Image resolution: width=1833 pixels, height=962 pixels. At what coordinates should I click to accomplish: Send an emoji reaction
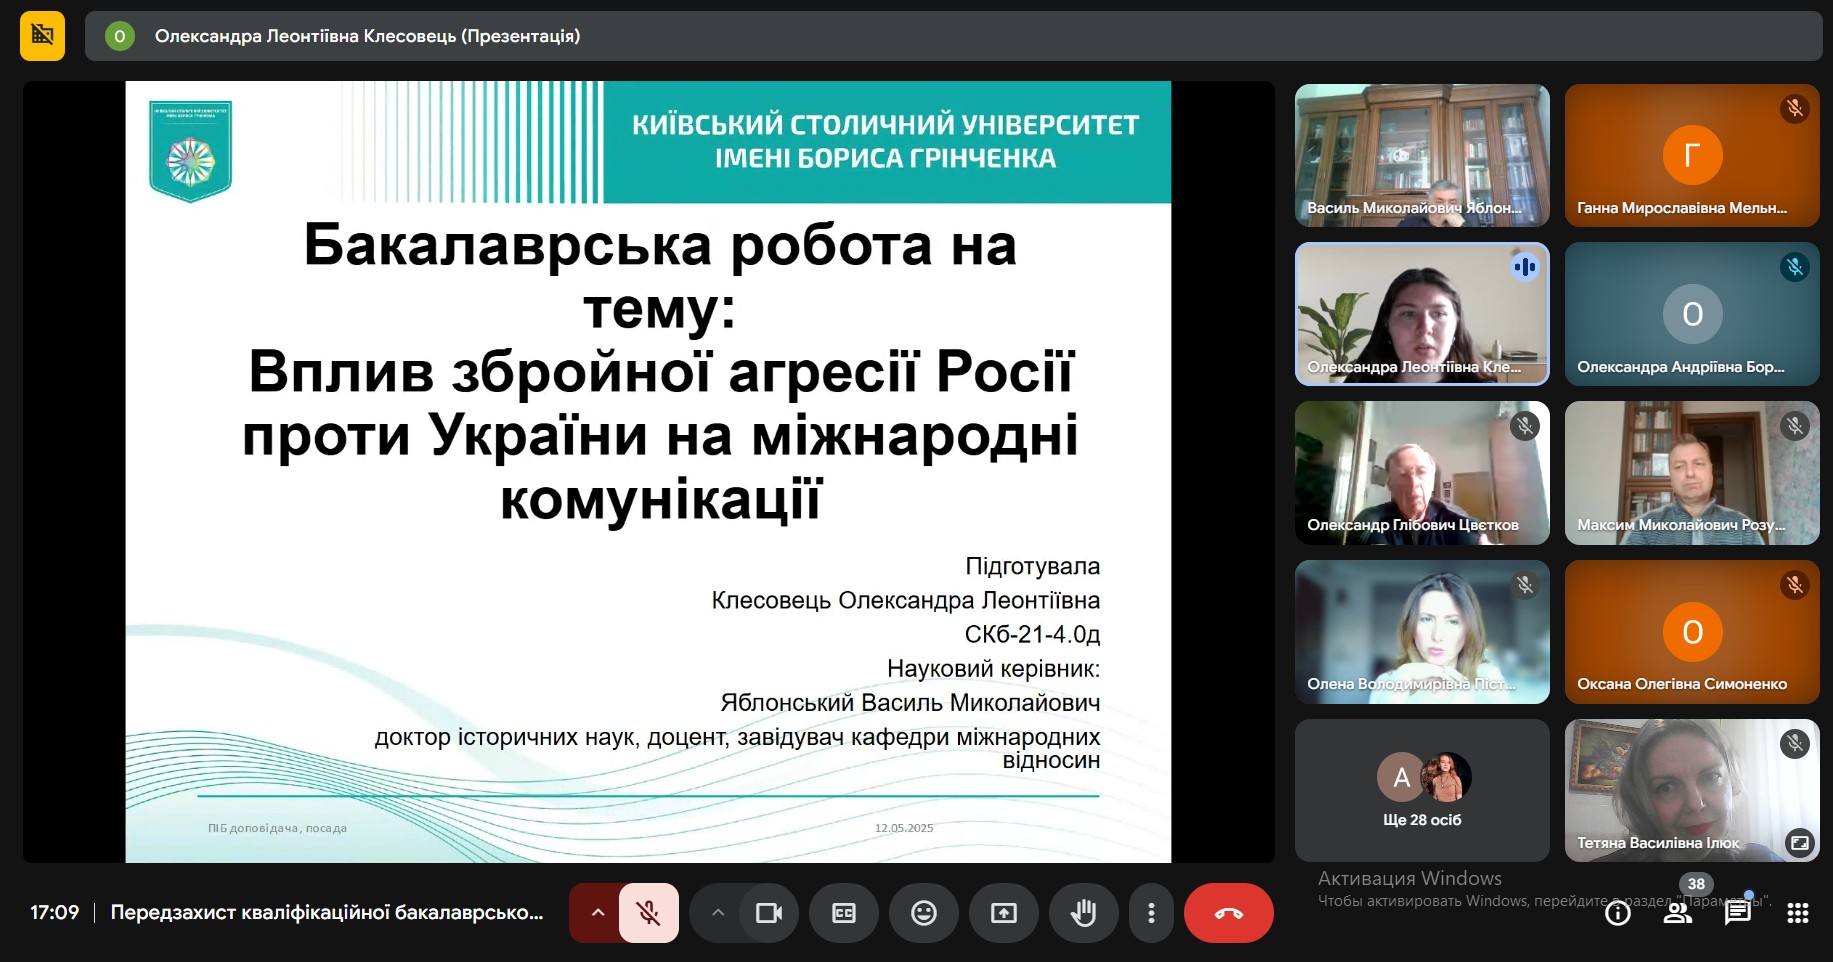[924, 913]
